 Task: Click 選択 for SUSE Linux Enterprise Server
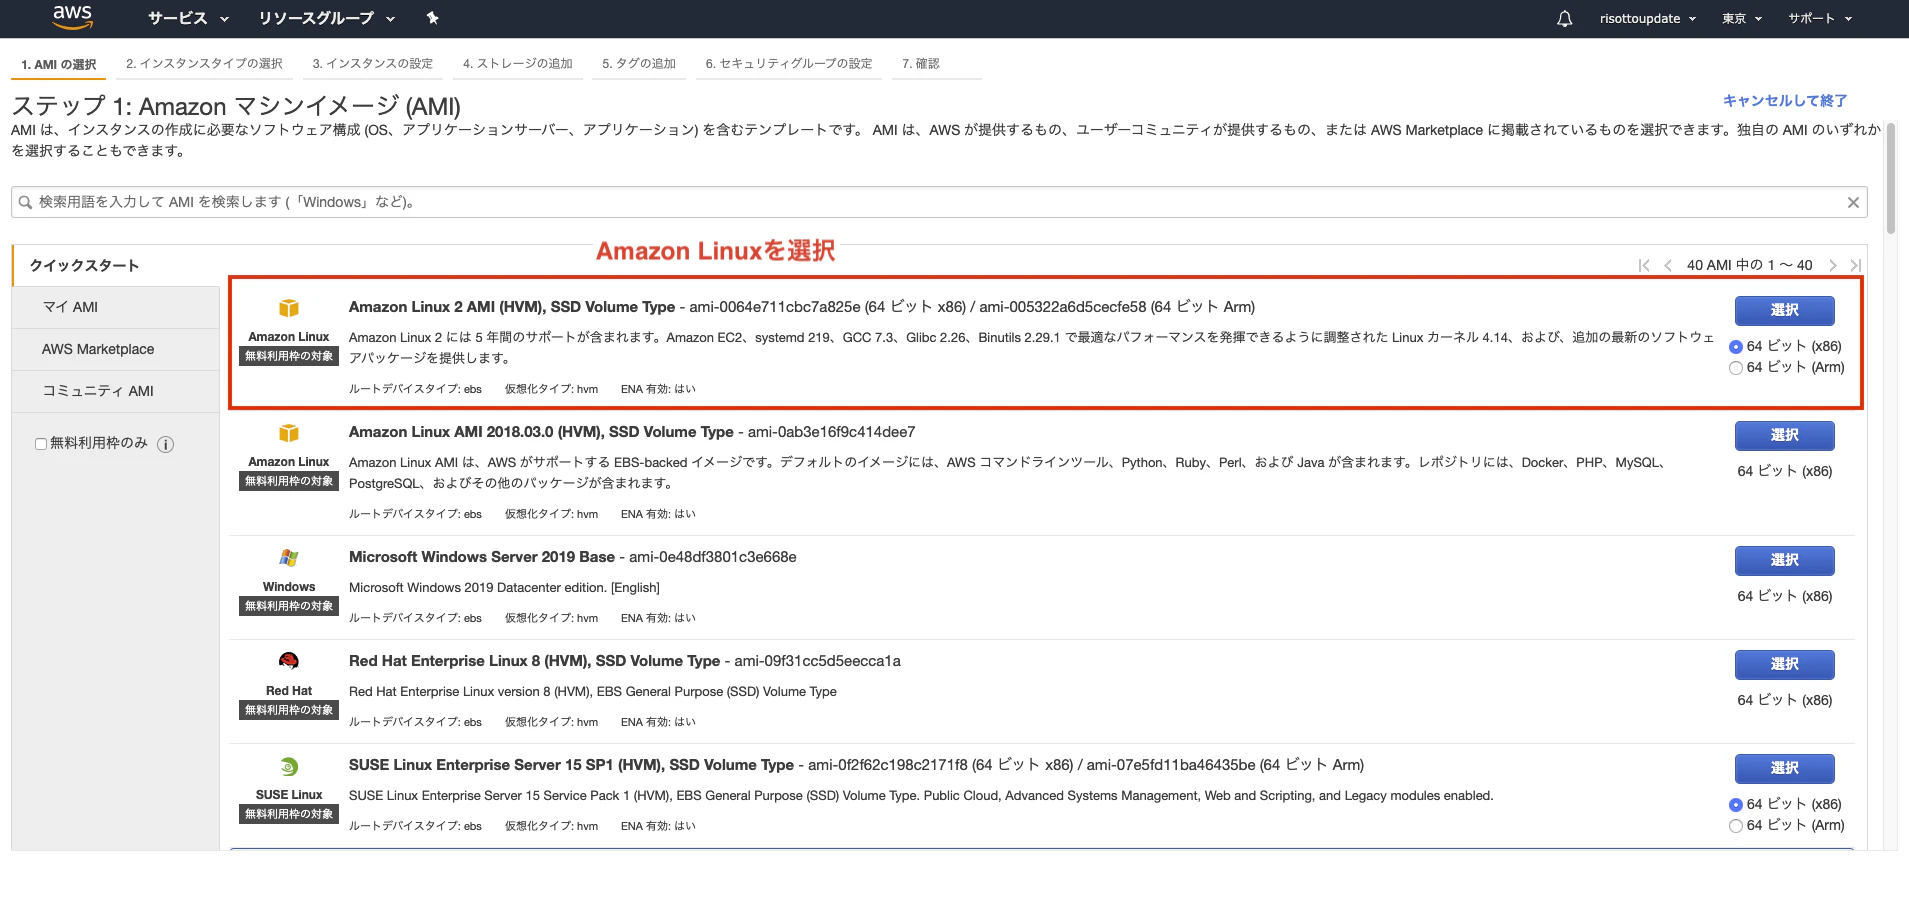coord(1784,769)
